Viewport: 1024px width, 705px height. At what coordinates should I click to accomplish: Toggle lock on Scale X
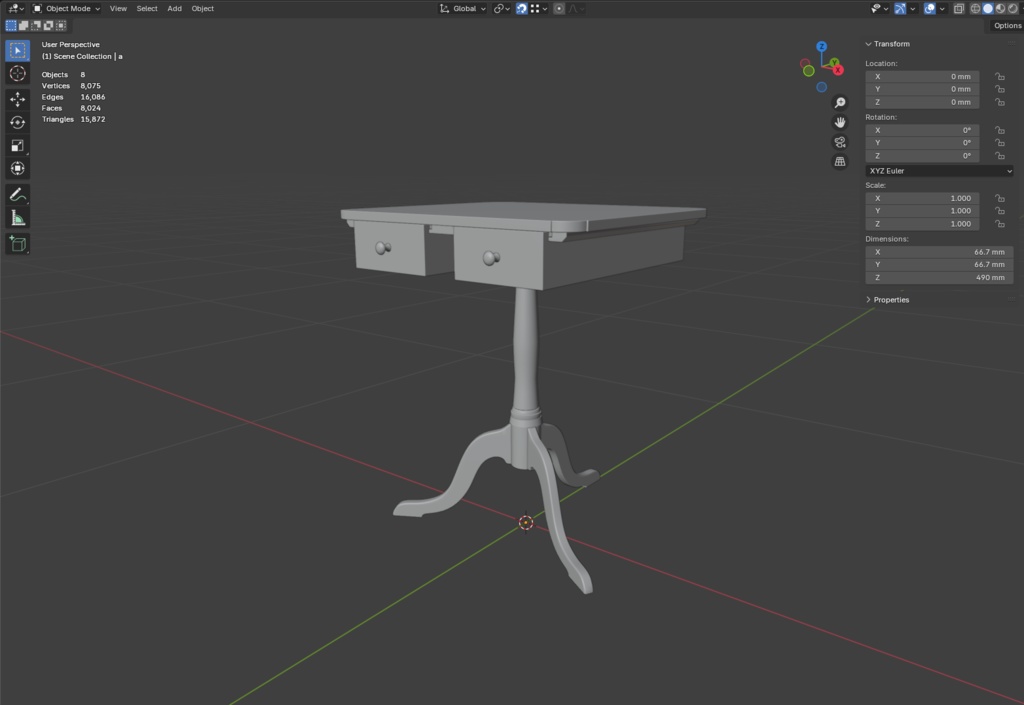point(1000,198)
